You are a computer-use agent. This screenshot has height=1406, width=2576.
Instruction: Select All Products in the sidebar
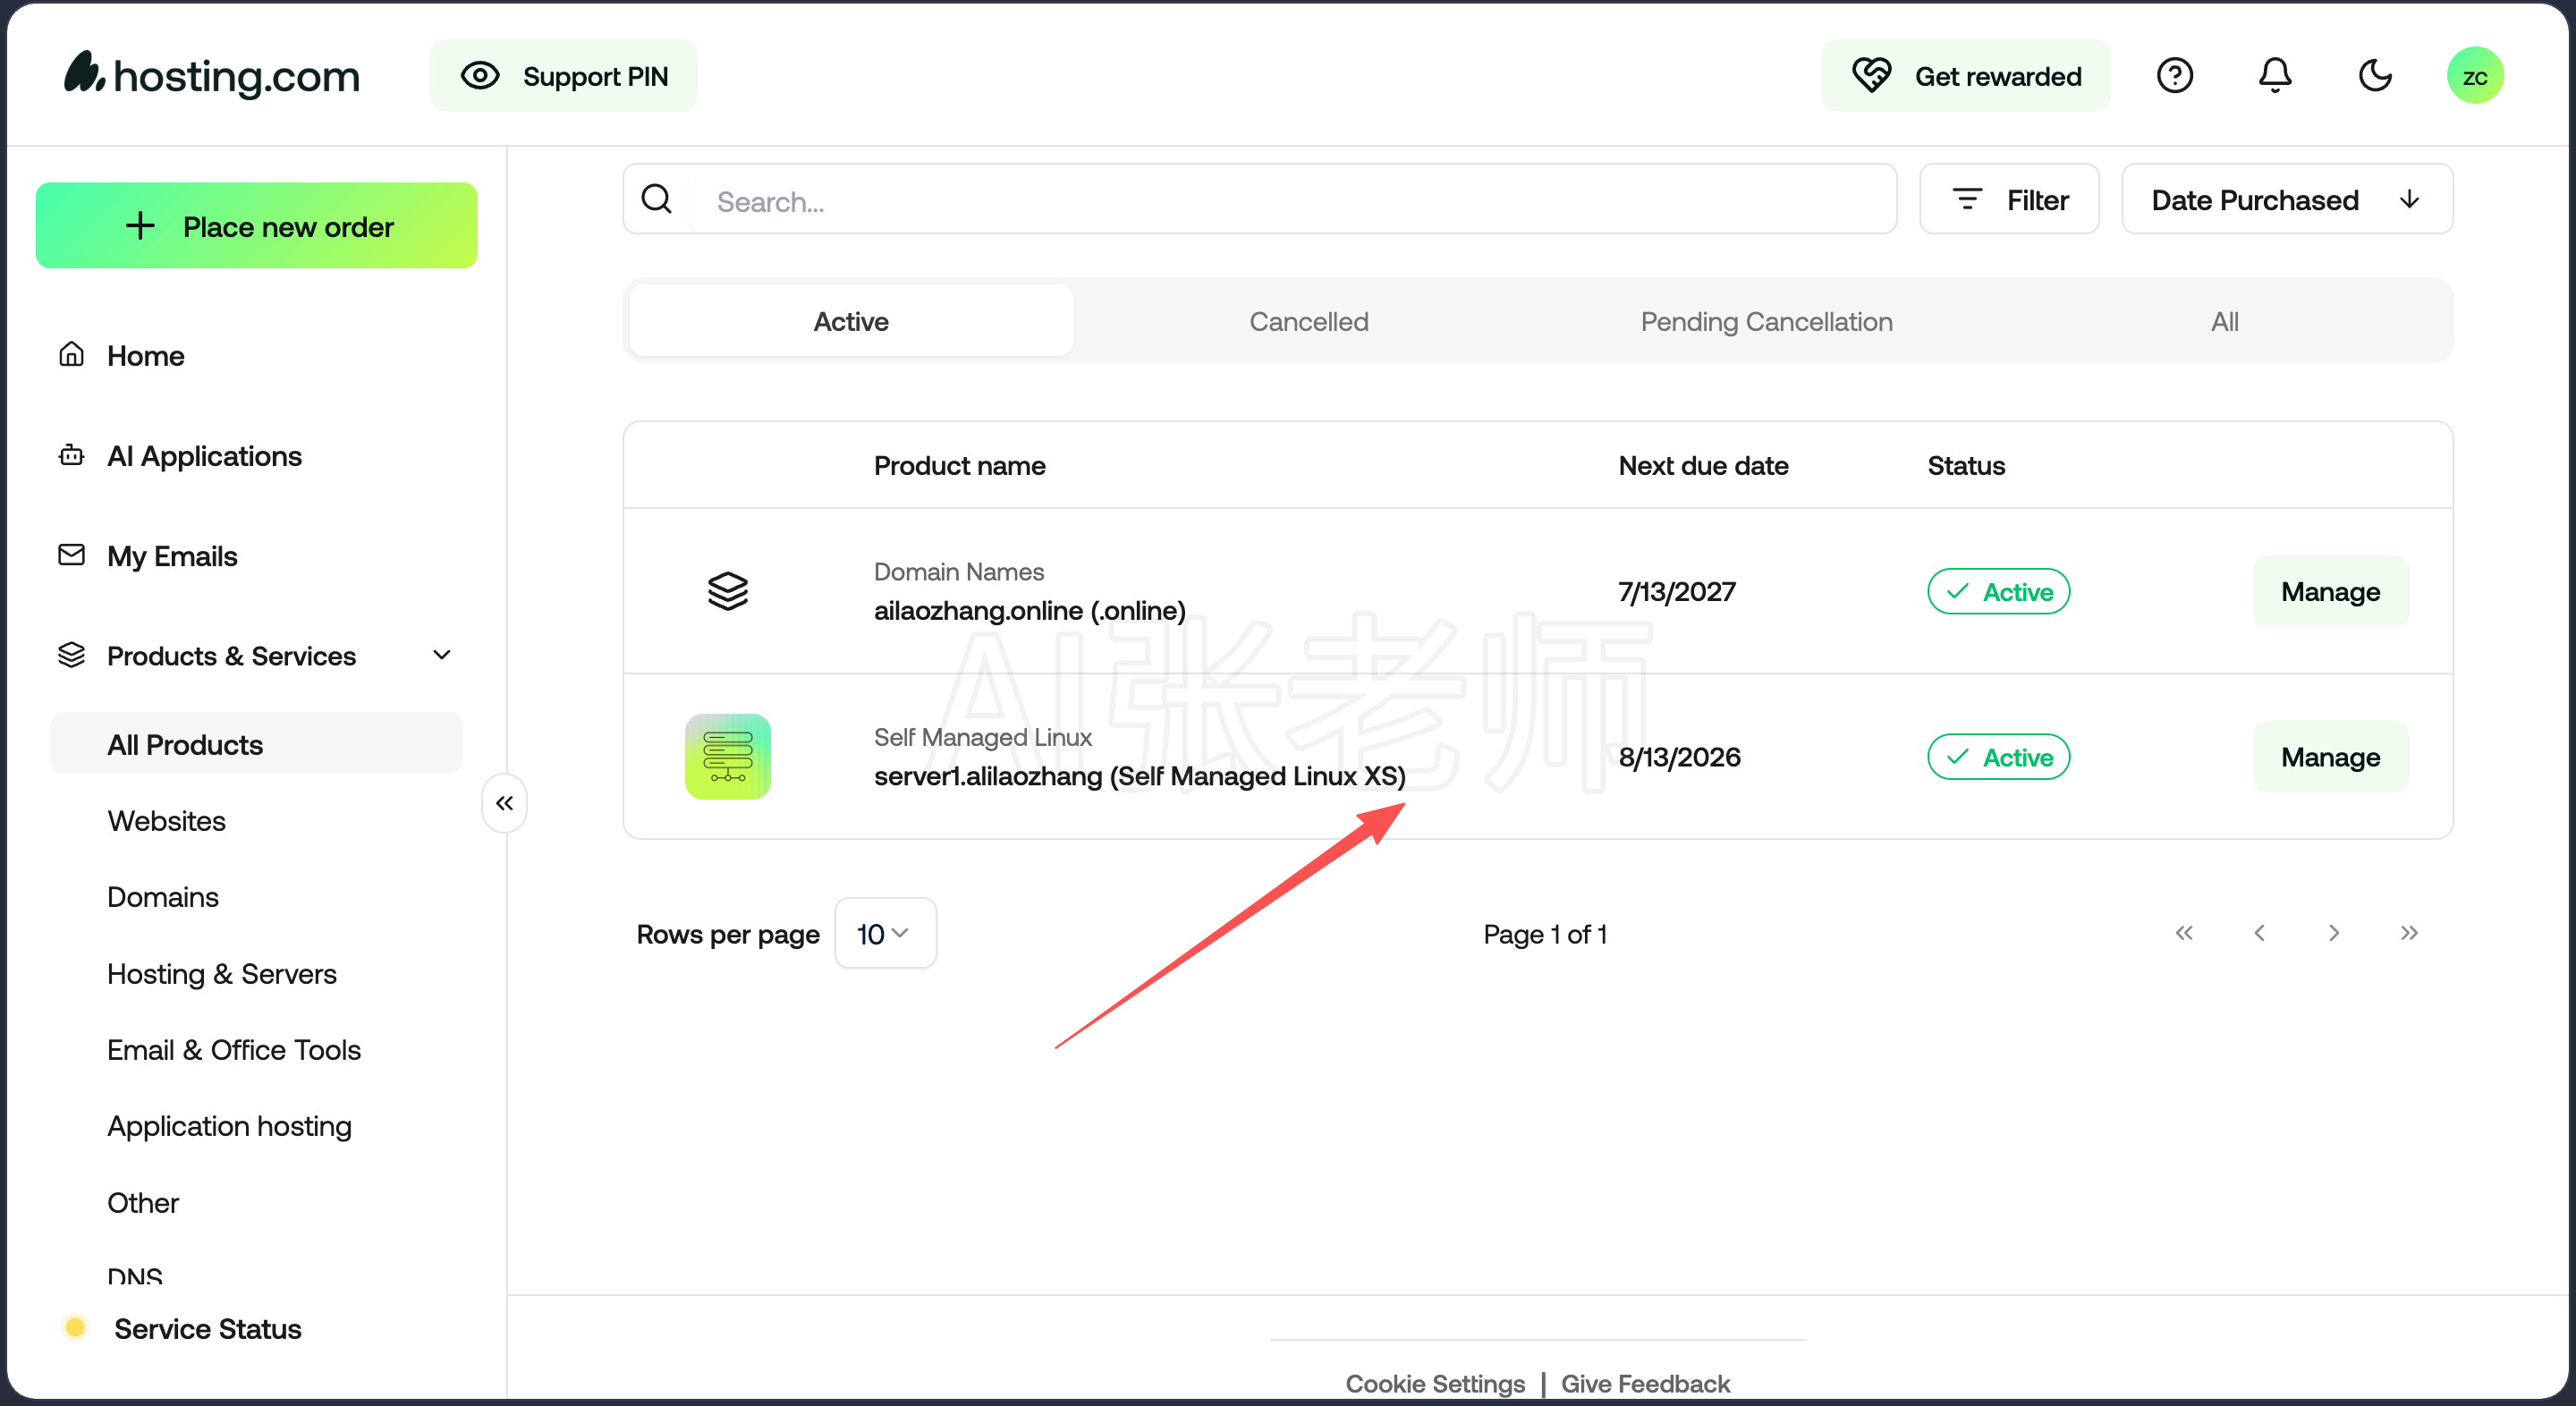click(x=256, y=744)
